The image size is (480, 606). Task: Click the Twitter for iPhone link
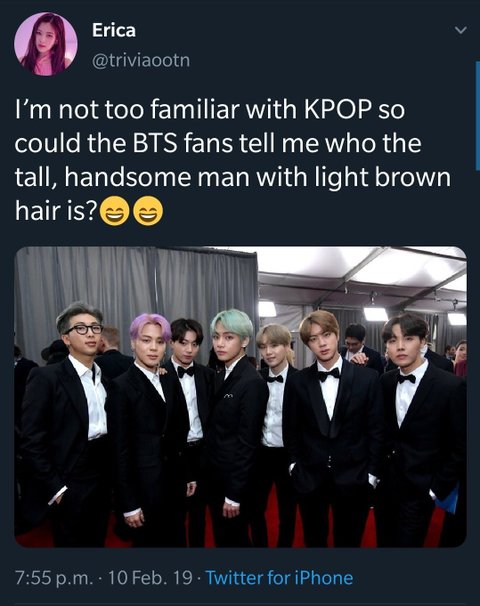279,578
